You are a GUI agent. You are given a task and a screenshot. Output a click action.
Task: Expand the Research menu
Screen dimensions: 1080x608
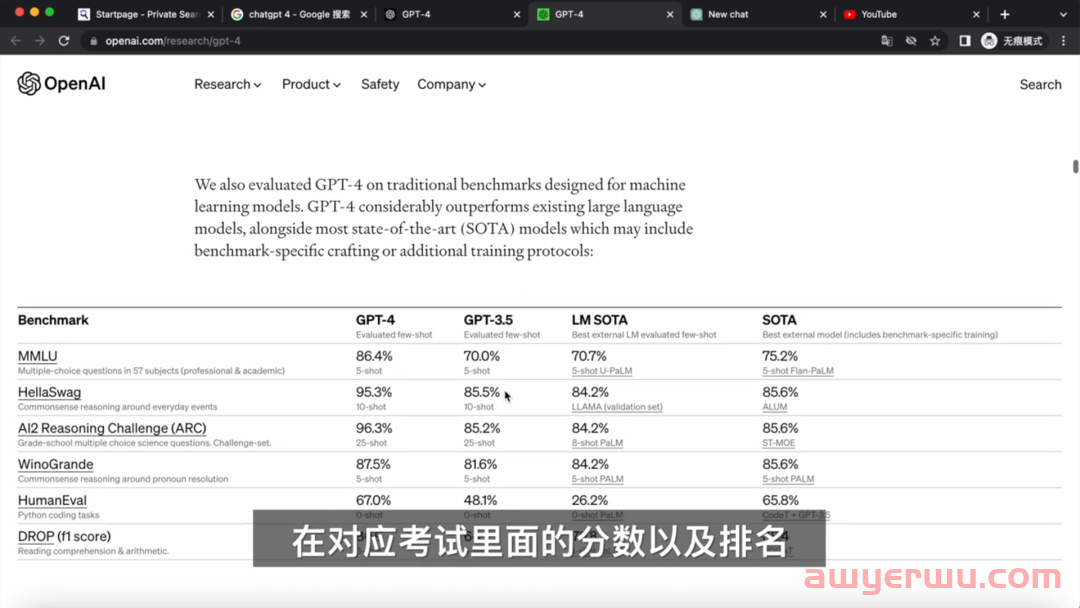pyautogui.click(x=227, y=84)
